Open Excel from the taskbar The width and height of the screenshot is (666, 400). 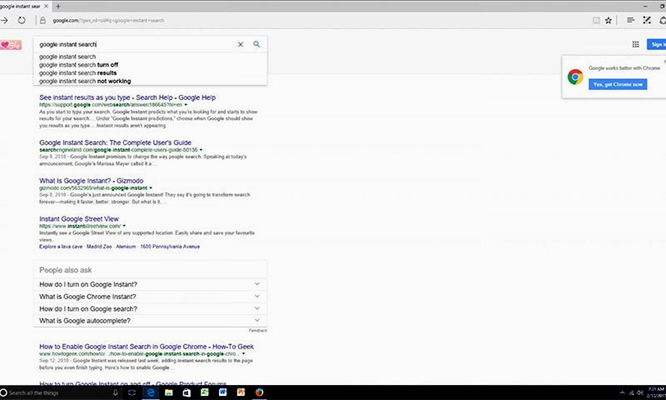205,393
